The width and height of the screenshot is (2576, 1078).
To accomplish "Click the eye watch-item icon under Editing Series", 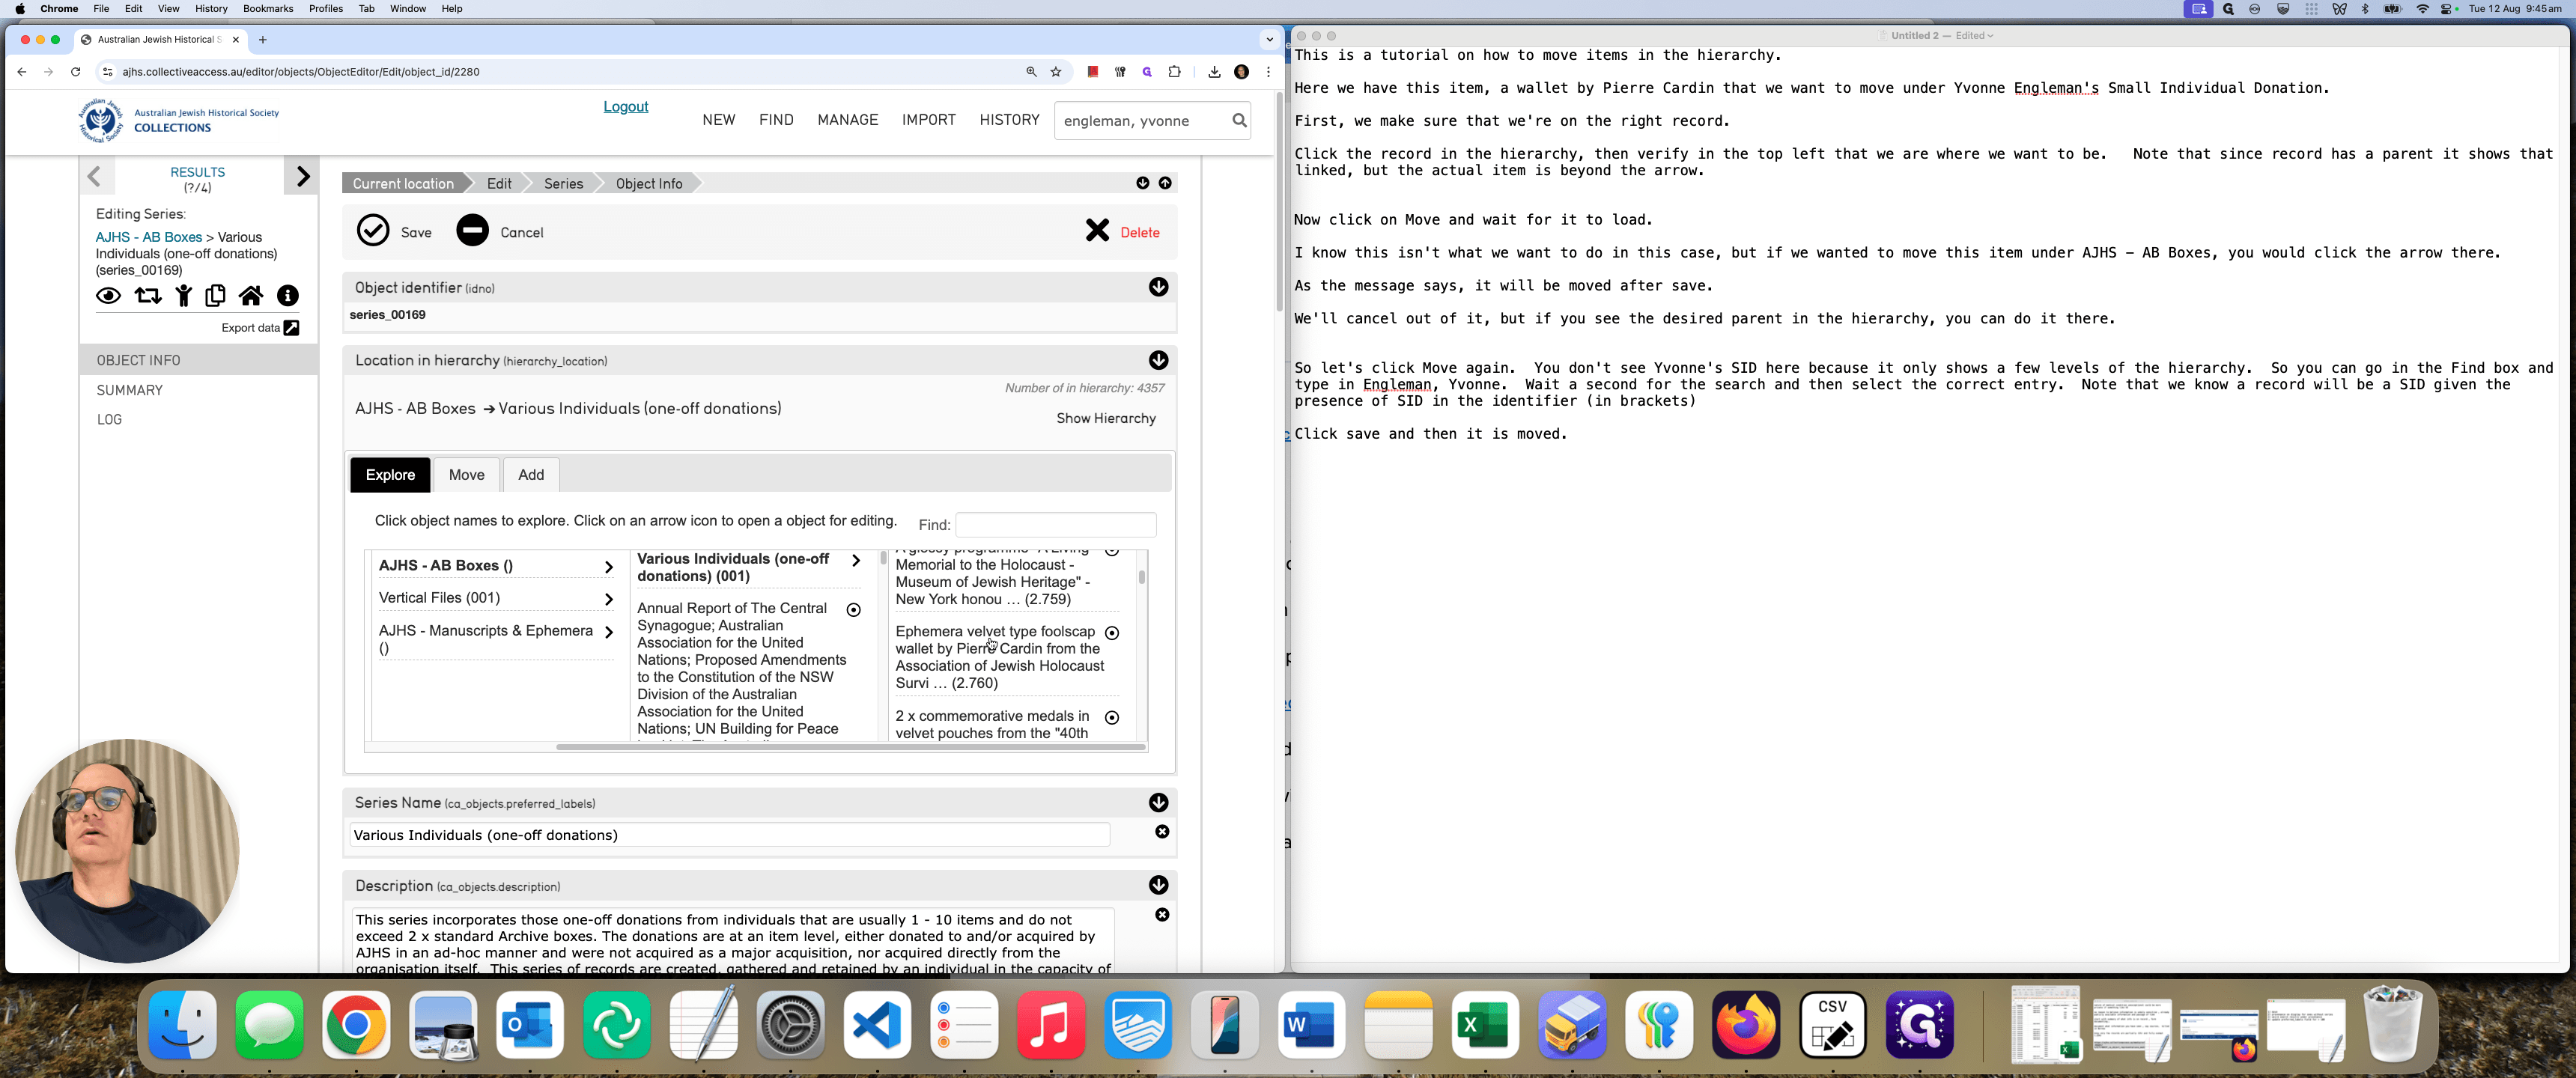I will click(x=108, y=296).
